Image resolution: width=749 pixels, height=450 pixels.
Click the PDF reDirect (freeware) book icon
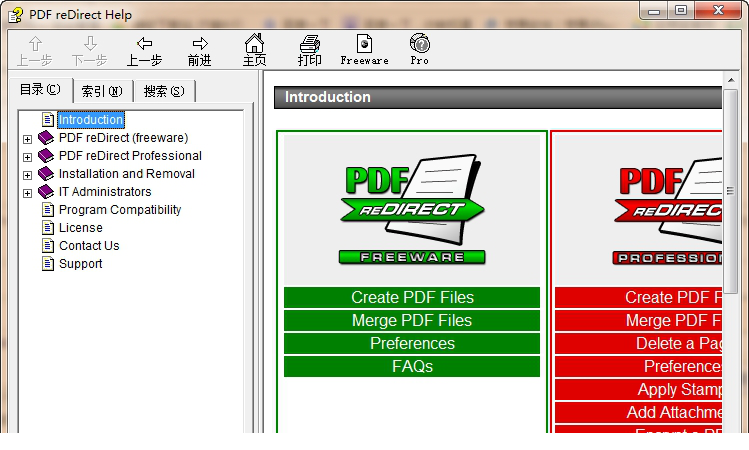pyautogui.click(x=46, y=138)
